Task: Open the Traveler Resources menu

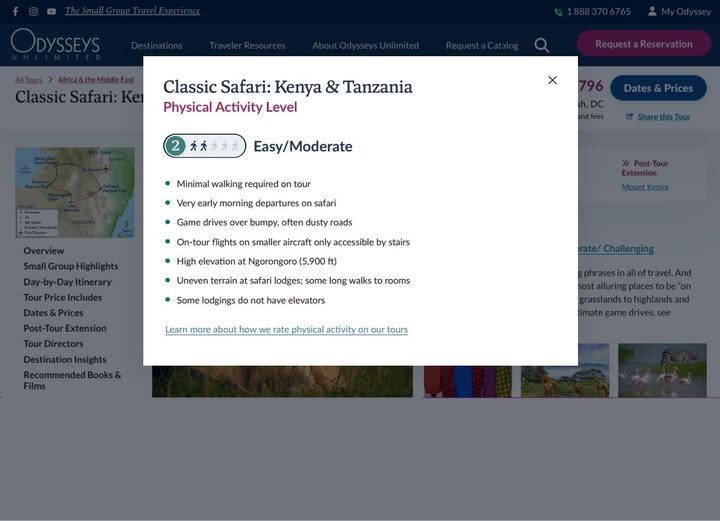Action: pos(247,45)
